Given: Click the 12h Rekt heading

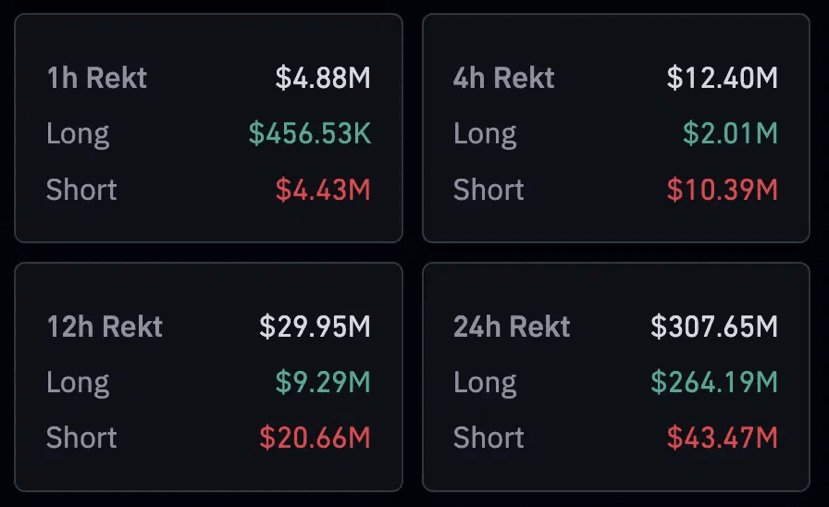Looking at the screenshot, I should point(104,326).
